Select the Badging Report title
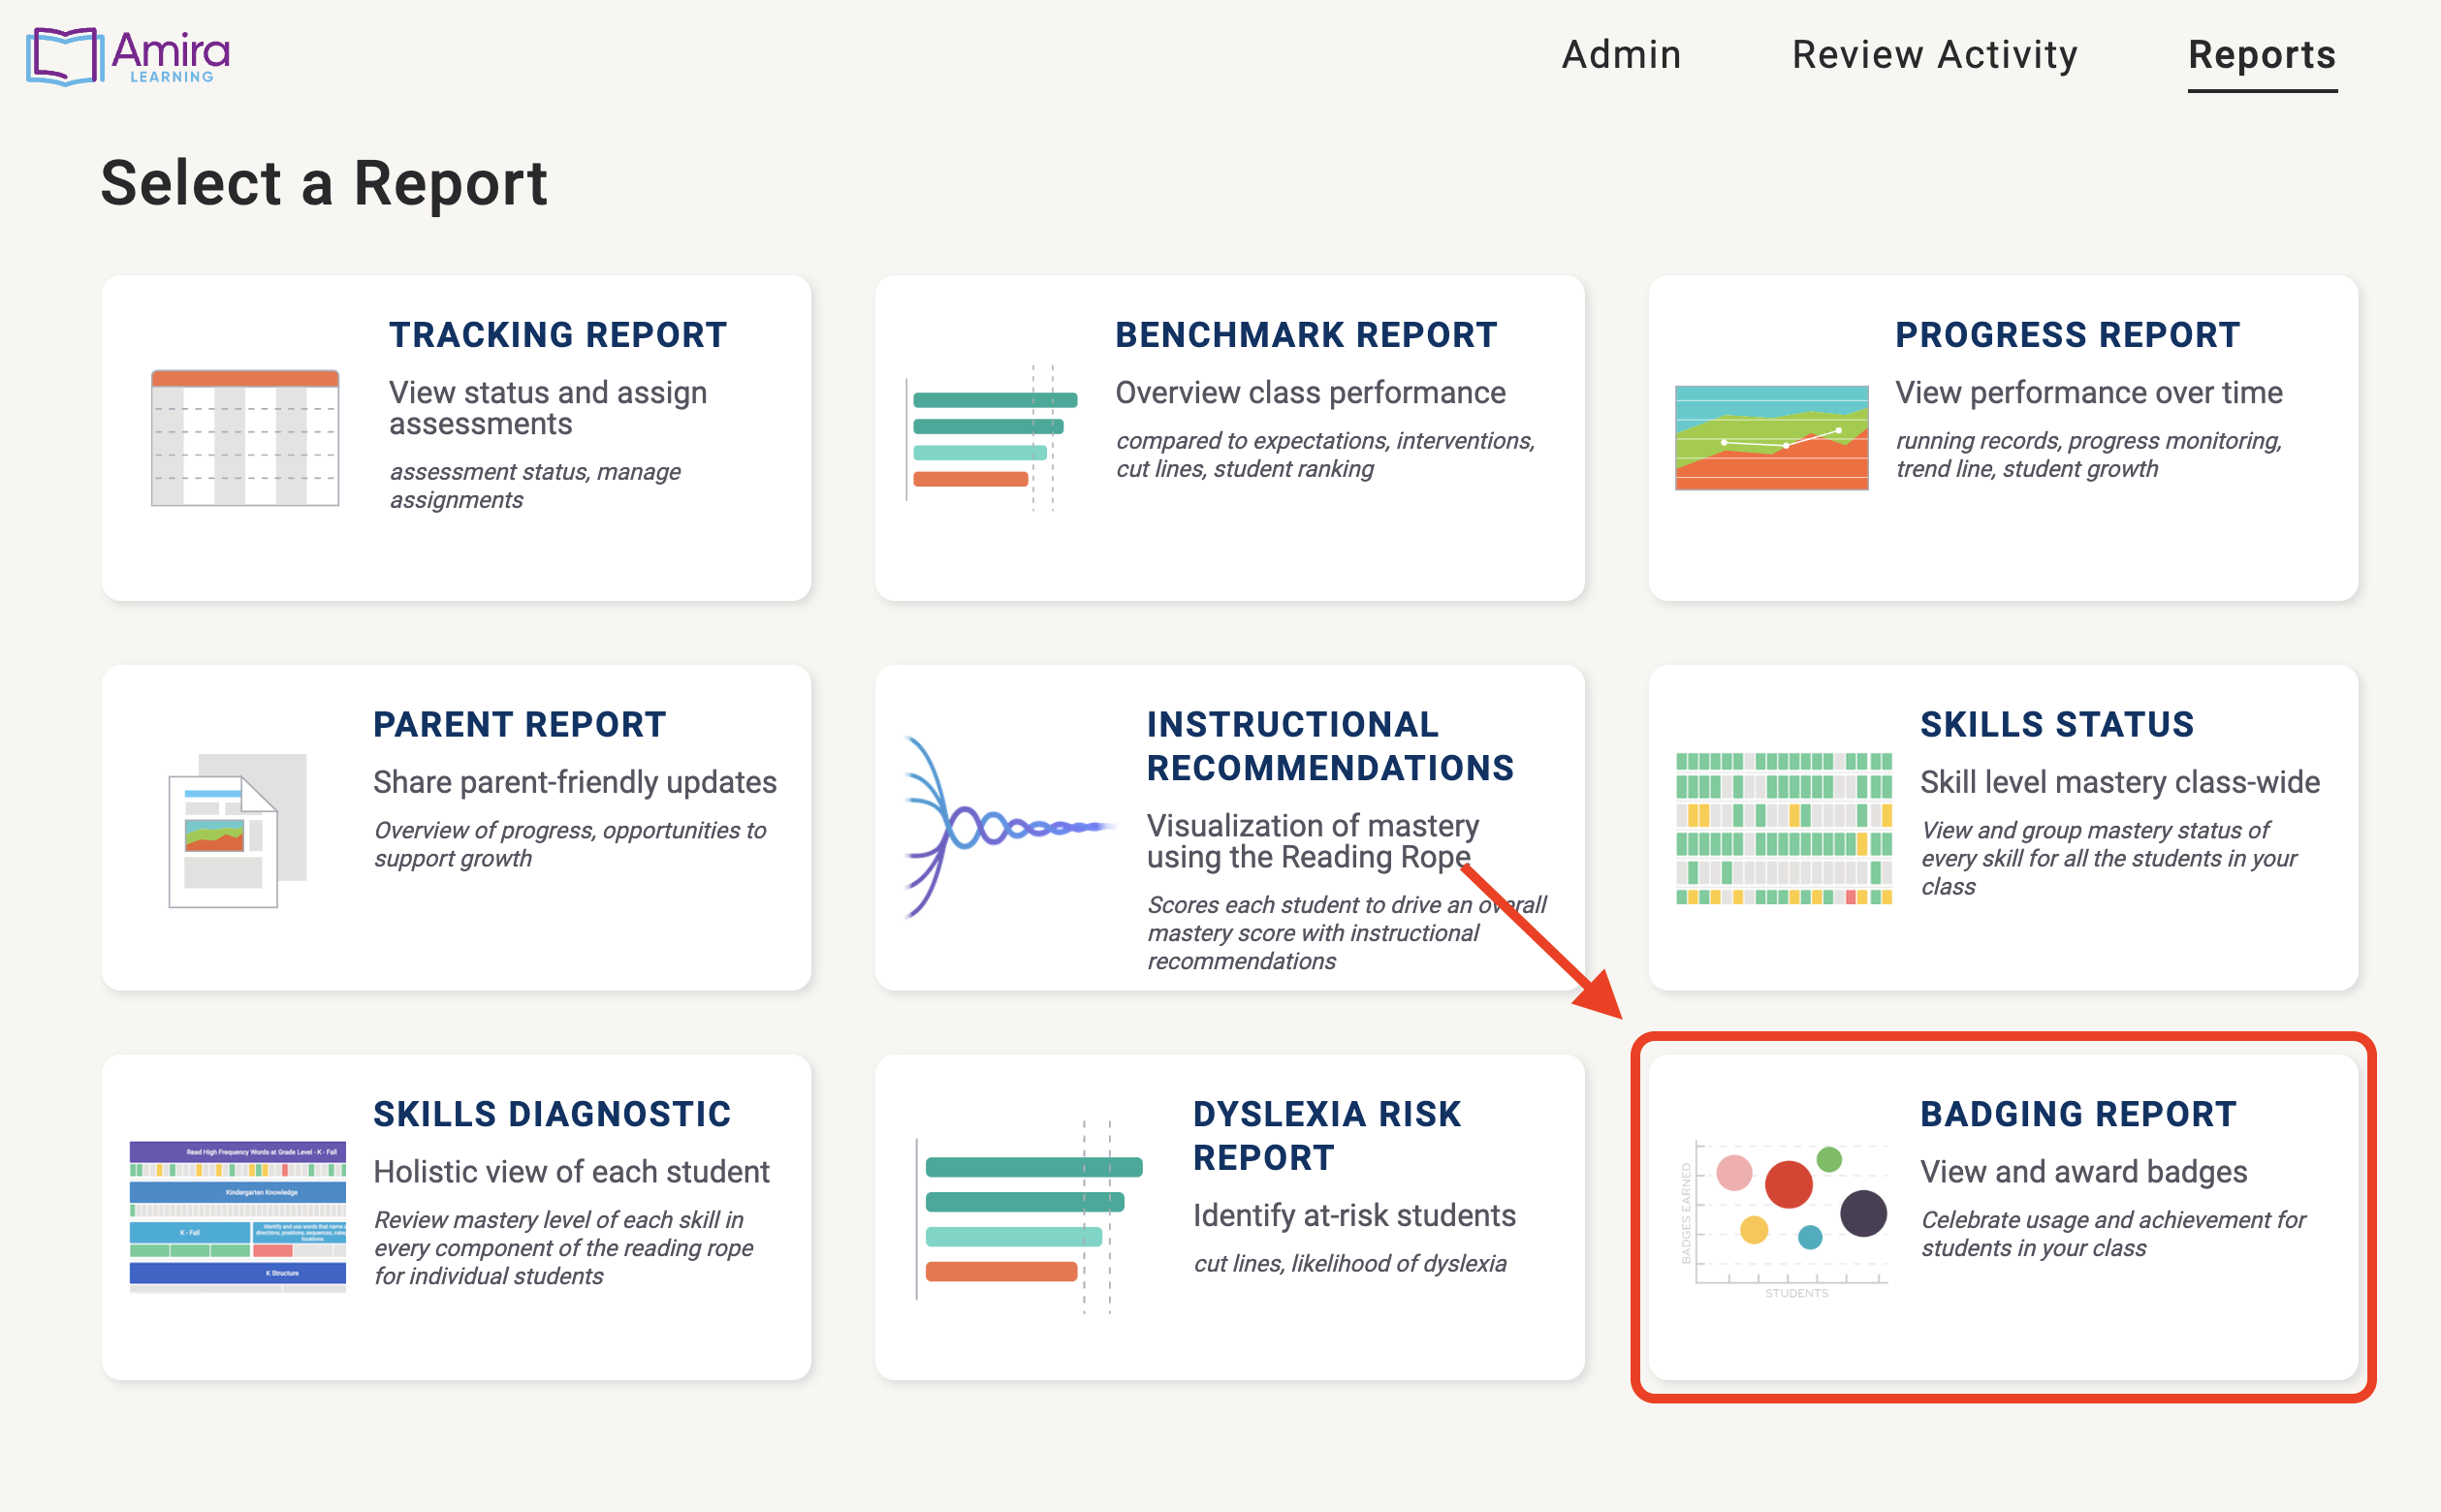This screenshot has height=1512, width=2441. point(2078,1114)
